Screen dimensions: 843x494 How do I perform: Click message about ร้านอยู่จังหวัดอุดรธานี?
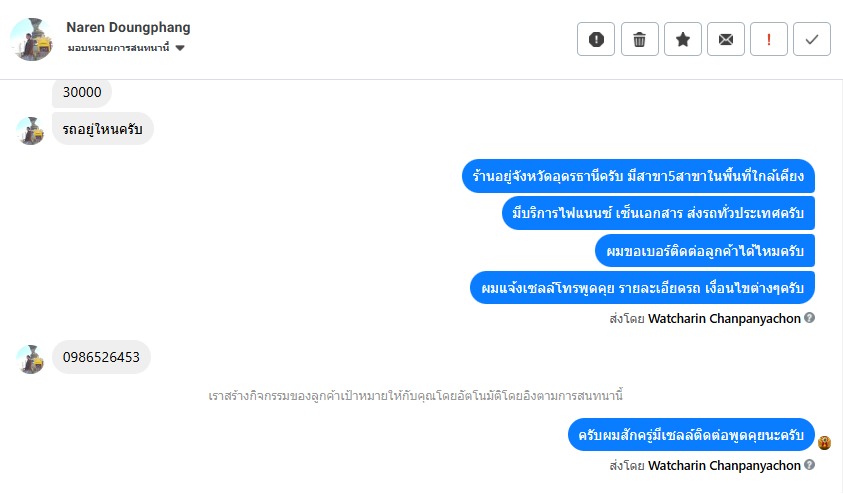(x=638, y=176)
